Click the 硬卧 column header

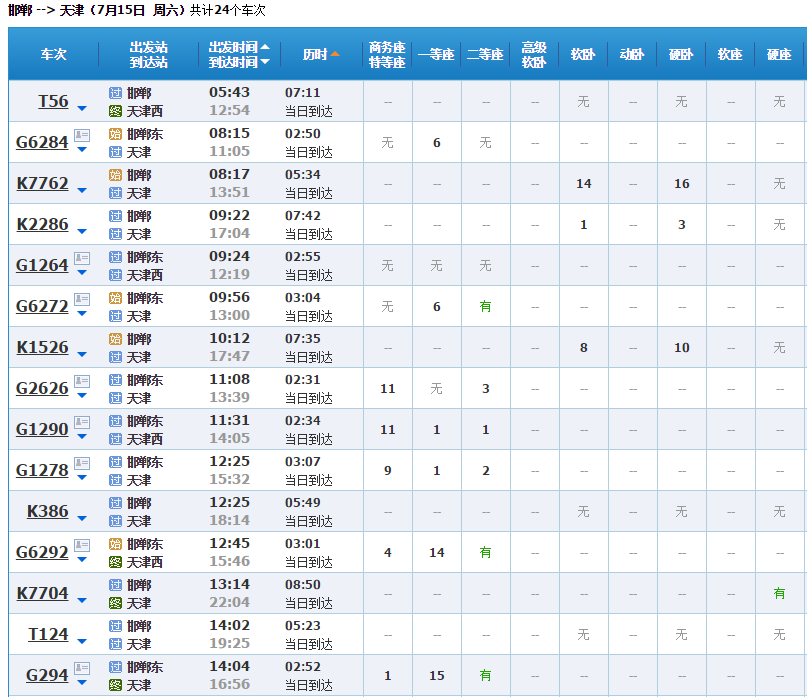click(x=681, y=54)
